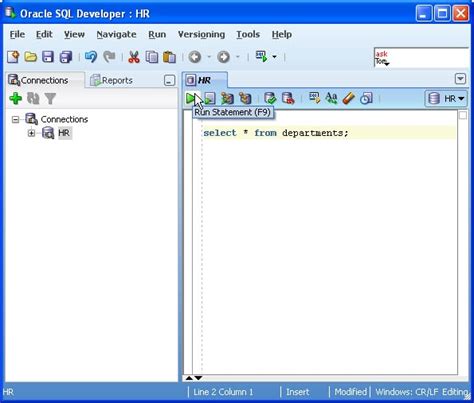Open the Edit menu
The width and height of the screenshot is (474, 403).
pos(44,34)
